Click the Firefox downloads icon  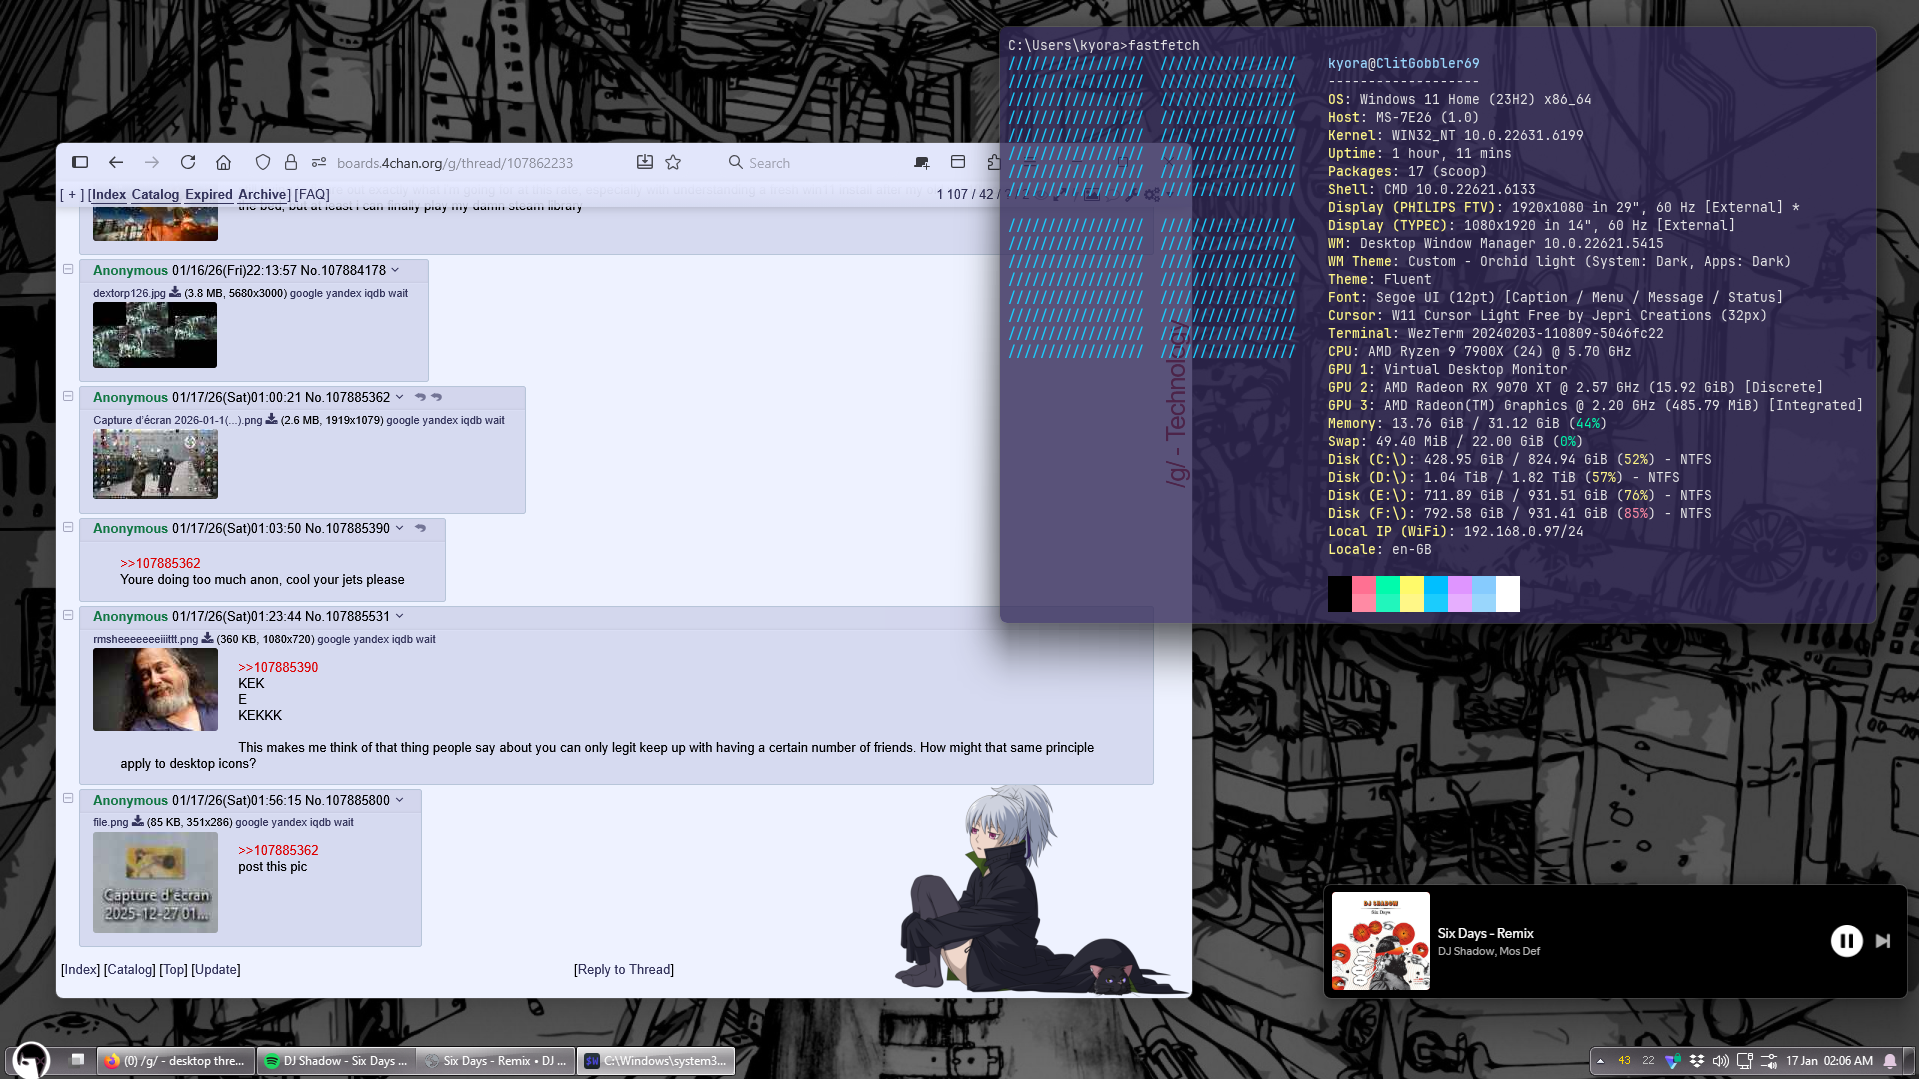pos(645,162)
